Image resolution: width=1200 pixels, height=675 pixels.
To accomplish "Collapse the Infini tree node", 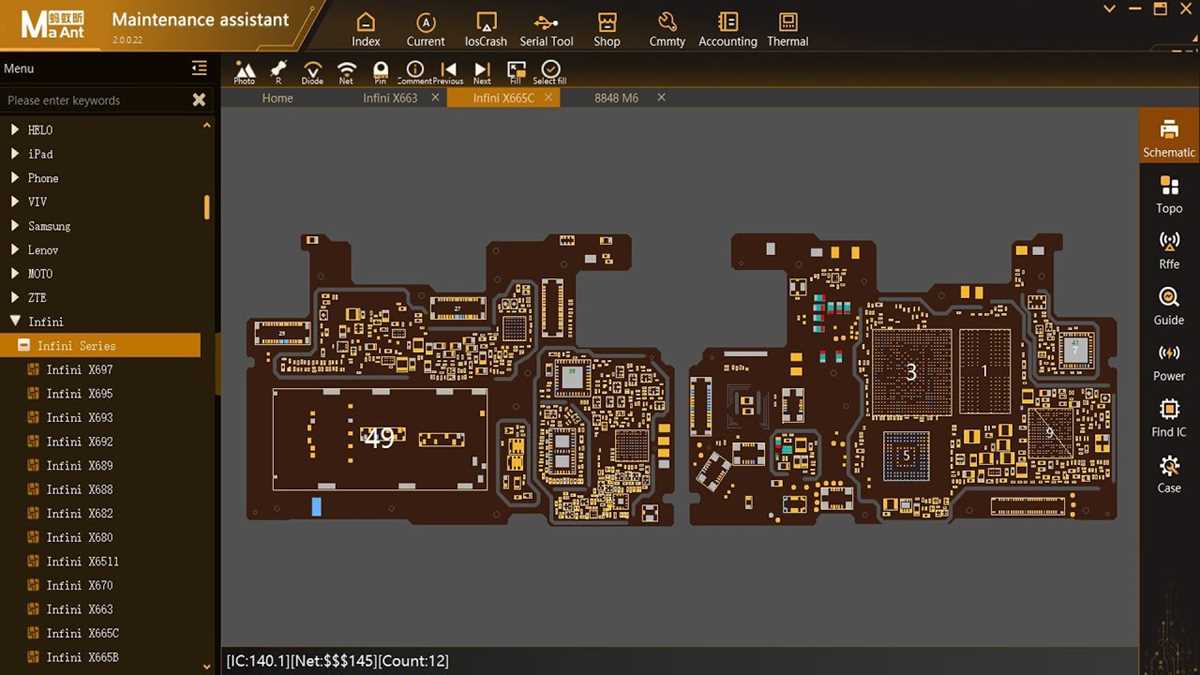I will (15, 322).
